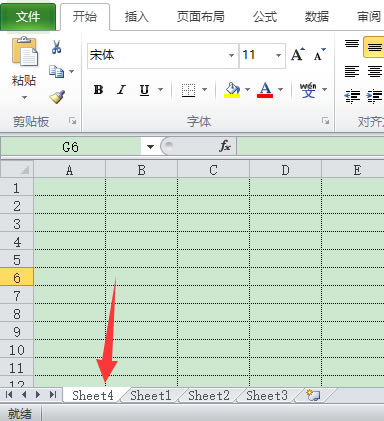Increase indent
384x421 pixels.
374,96
